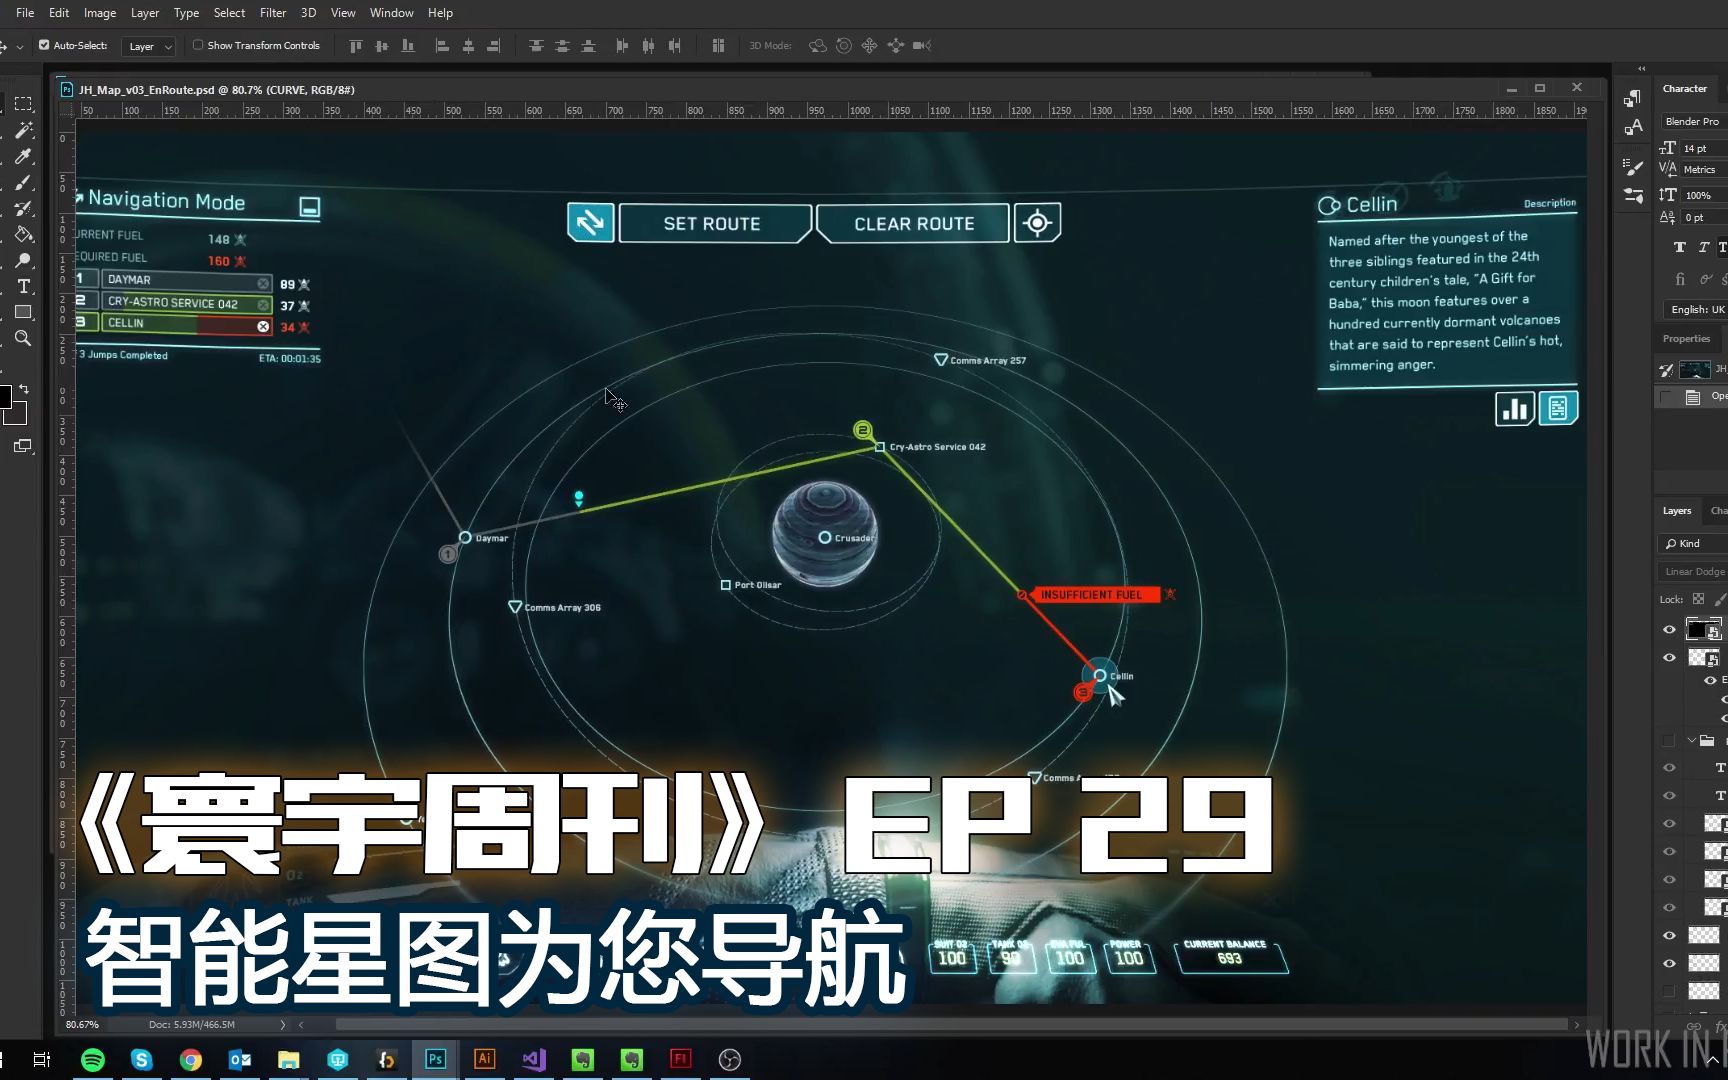
Task: Enable Show Transform Controls checkbox
Action: (x=198, y=45)
